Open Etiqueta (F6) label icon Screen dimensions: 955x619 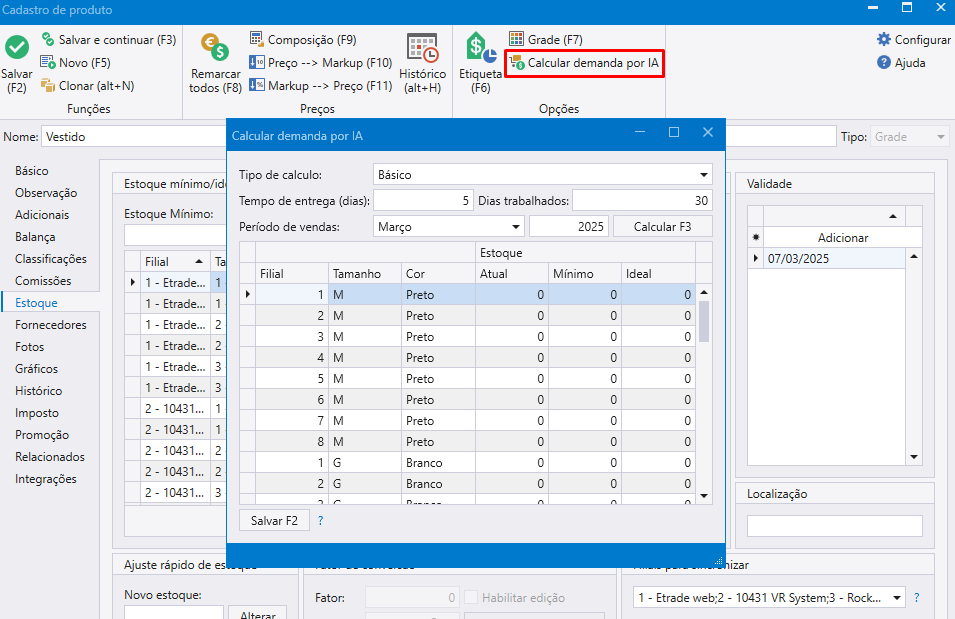(x=481, y=48)
